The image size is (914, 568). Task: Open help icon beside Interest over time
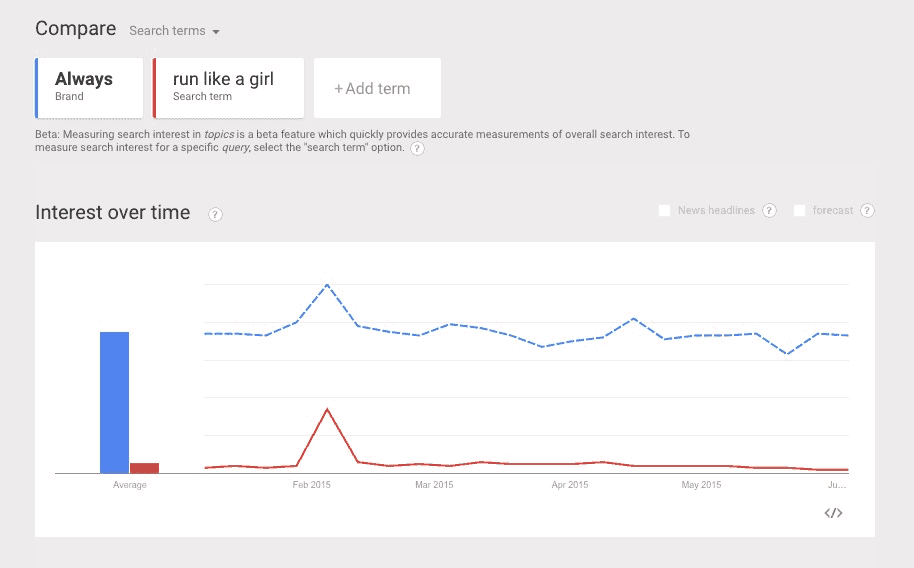215,215
